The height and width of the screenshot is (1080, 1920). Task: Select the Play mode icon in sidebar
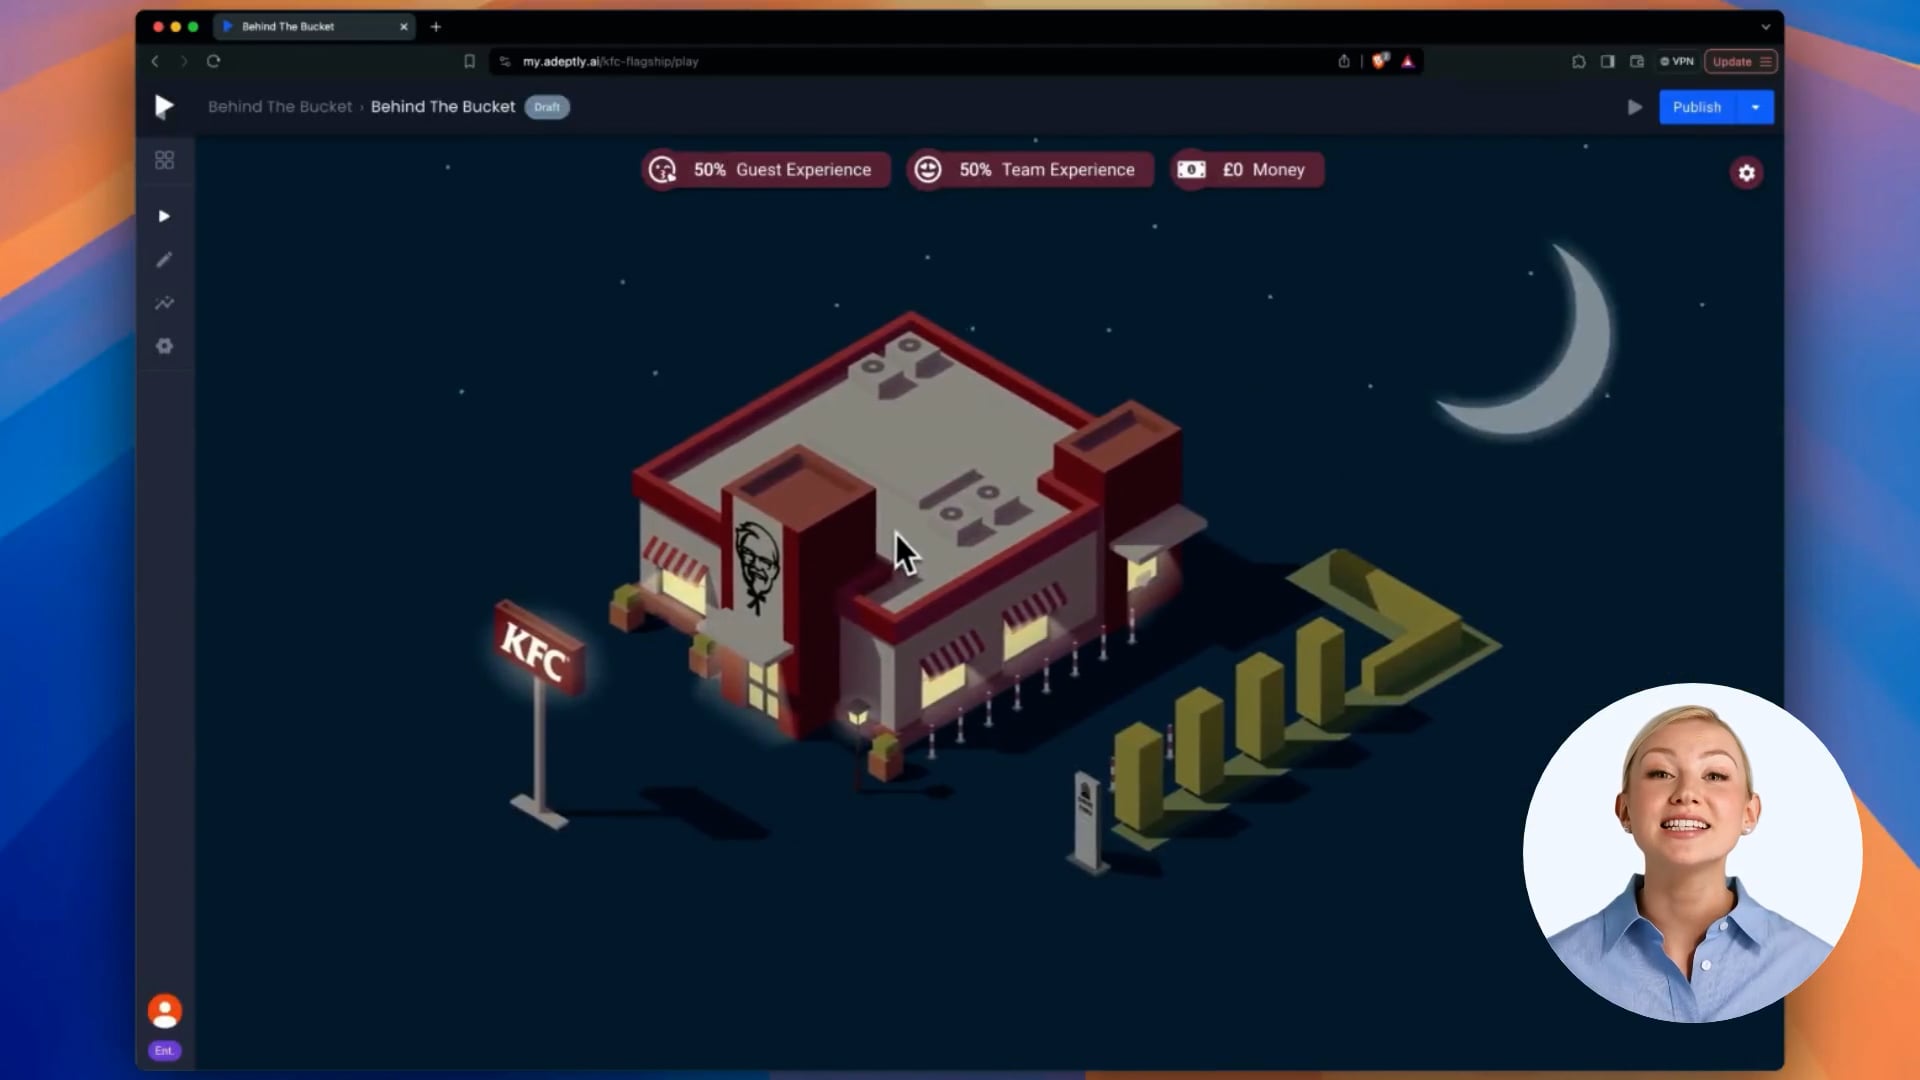pos(165,216)
